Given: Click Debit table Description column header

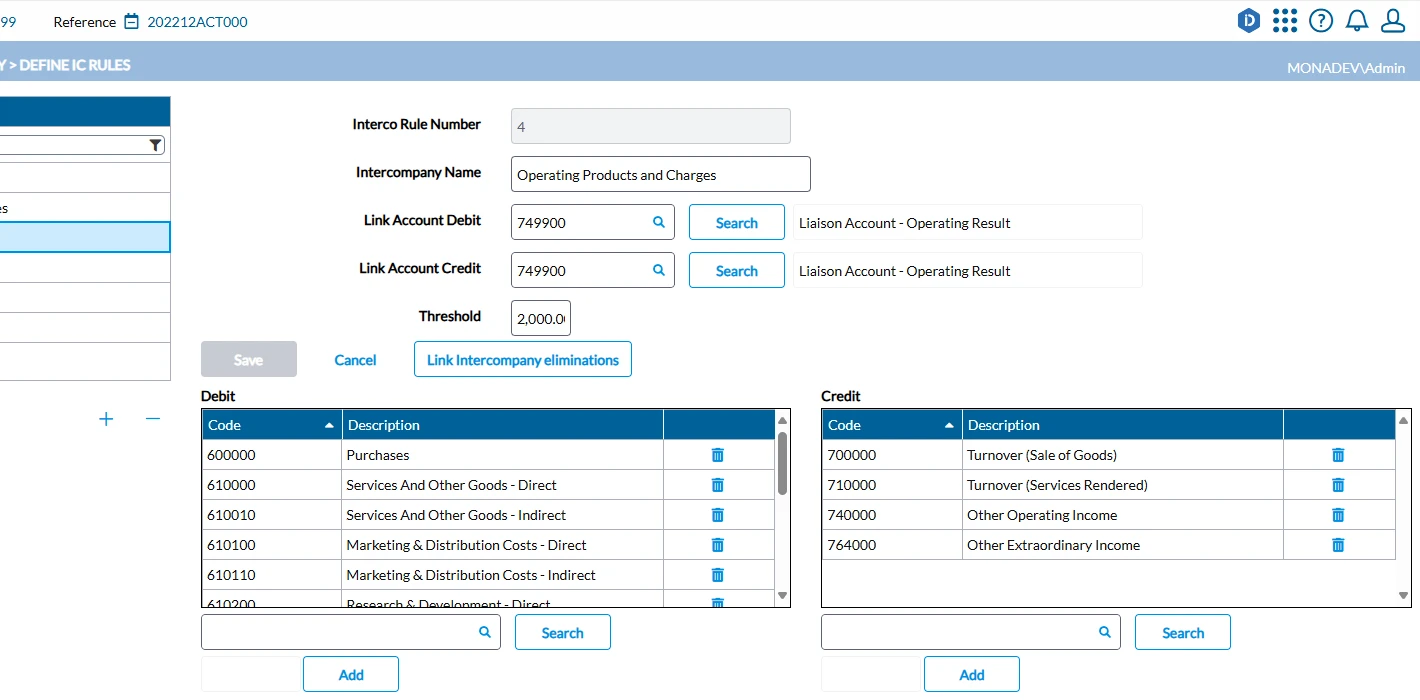Looking at the screenshot, I should pyautogui.click(x=503, y=425).
